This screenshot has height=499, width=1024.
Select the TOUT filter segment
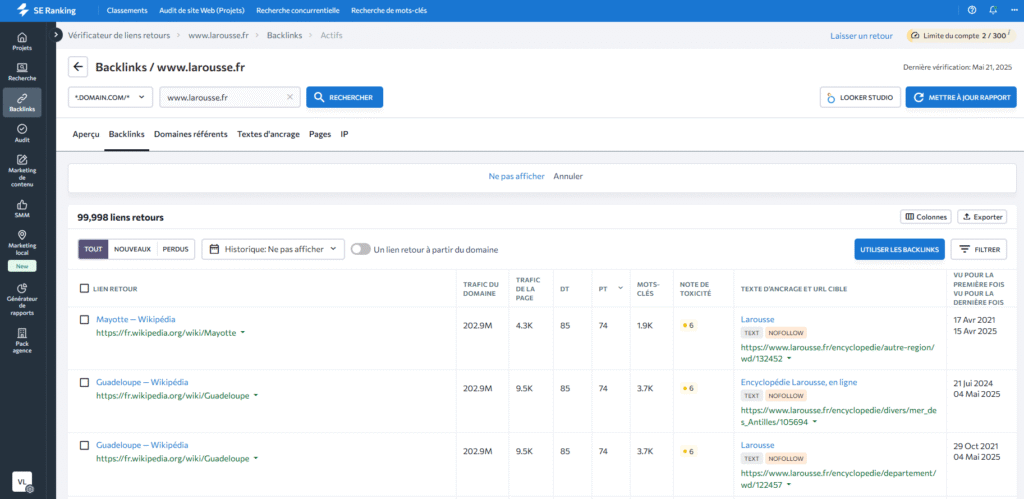93,249
